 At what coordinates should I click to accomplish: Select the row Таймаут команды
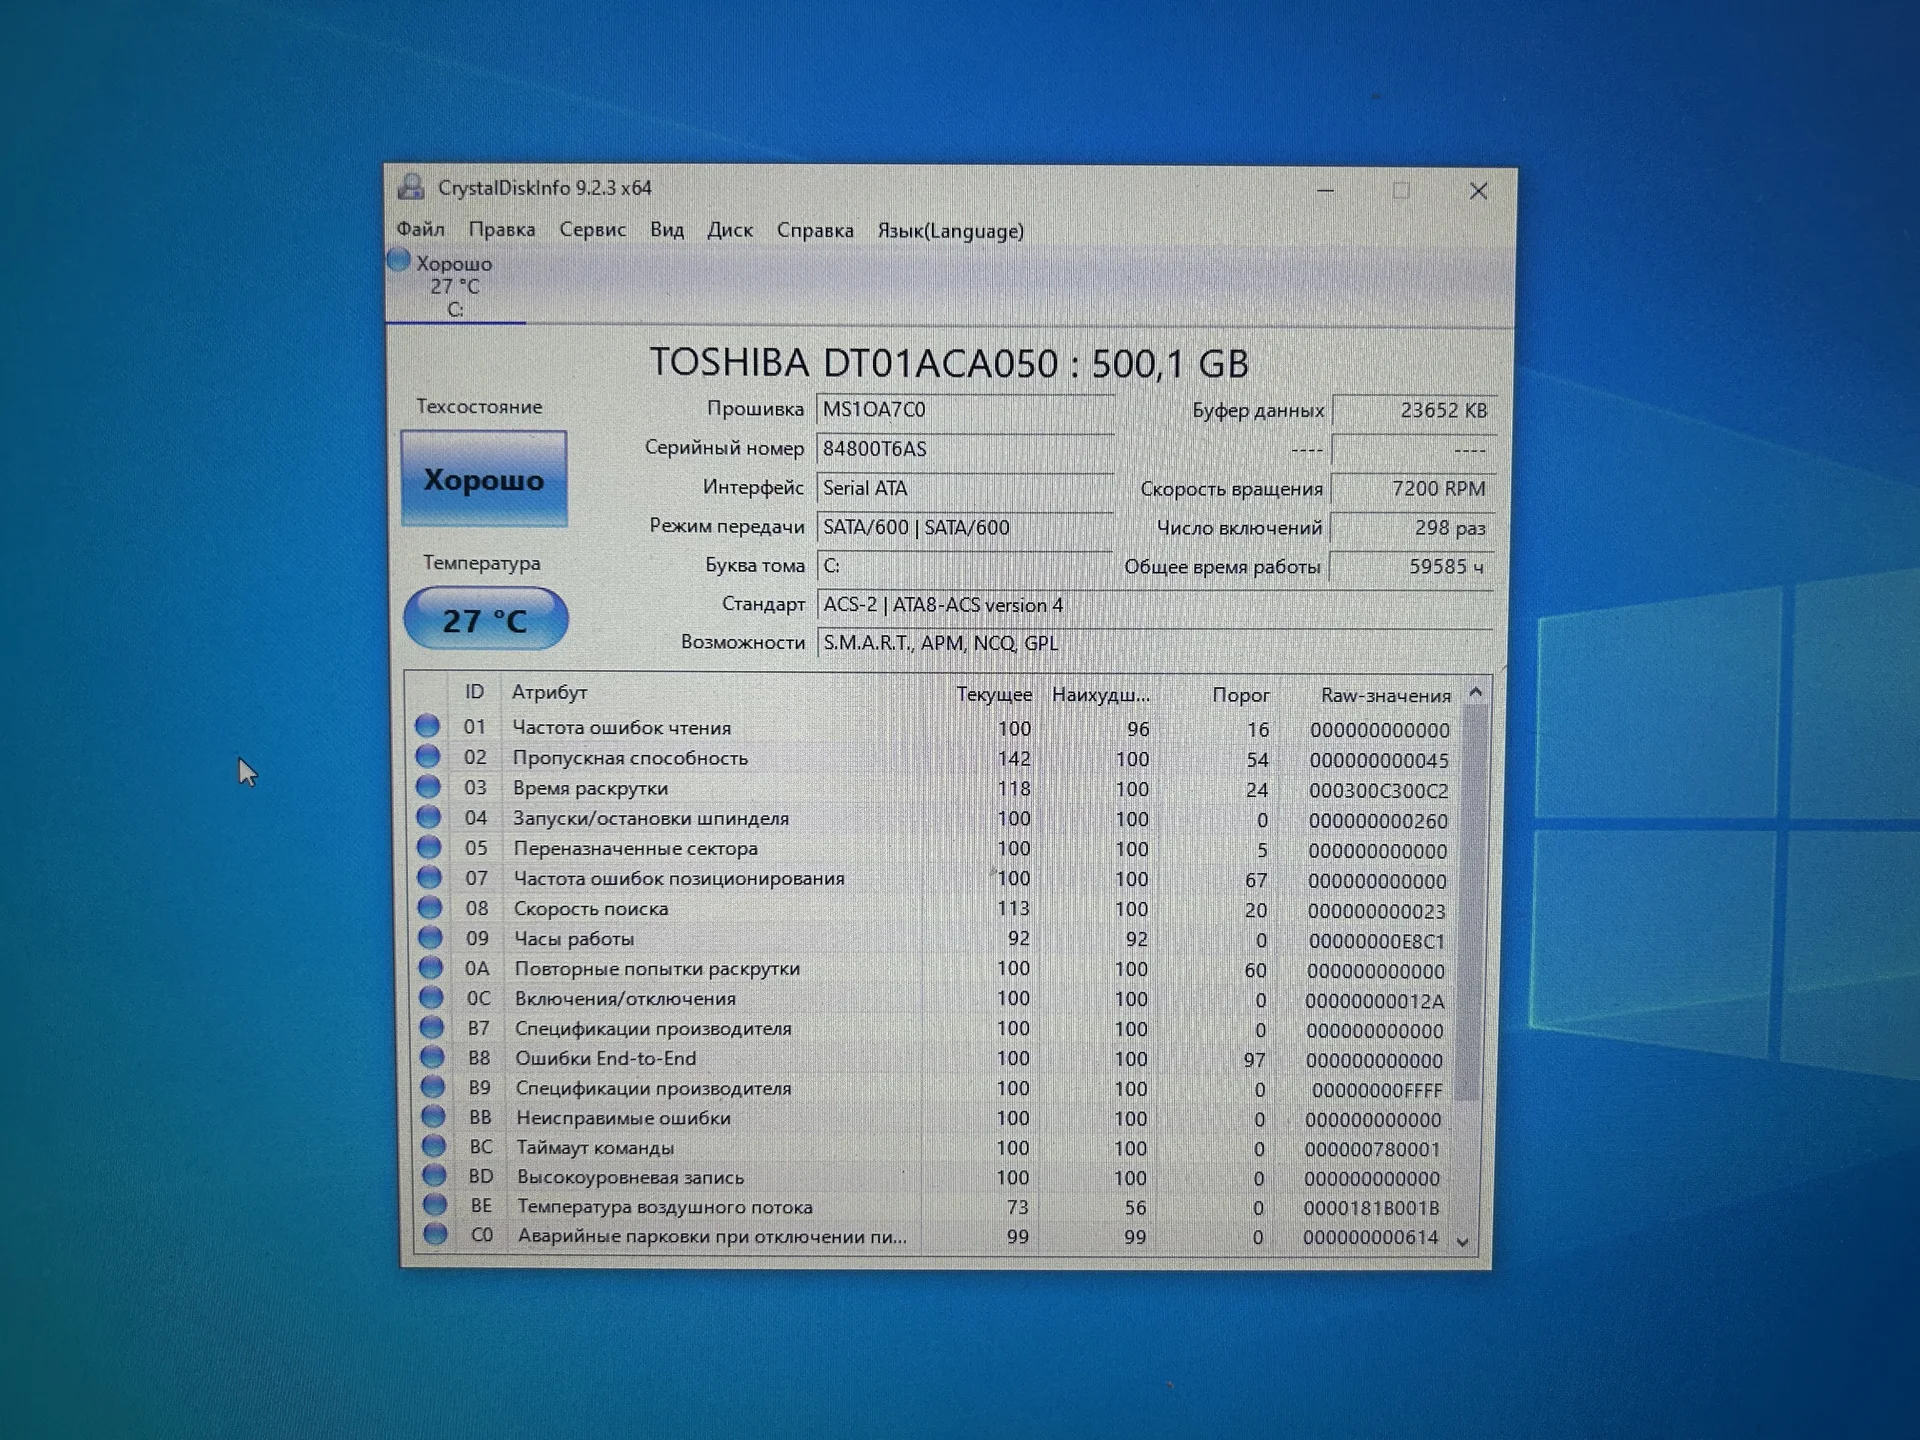(x=936, y=1147)
